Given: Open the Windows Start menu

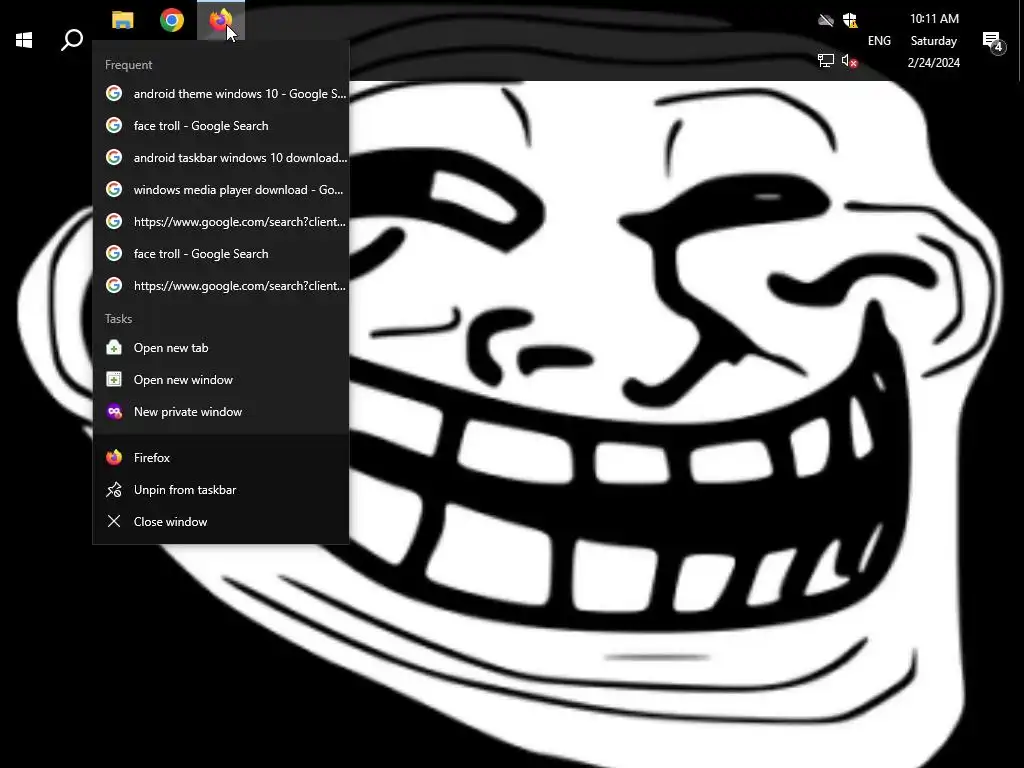Looking at the screenshot, I should 24,40.
